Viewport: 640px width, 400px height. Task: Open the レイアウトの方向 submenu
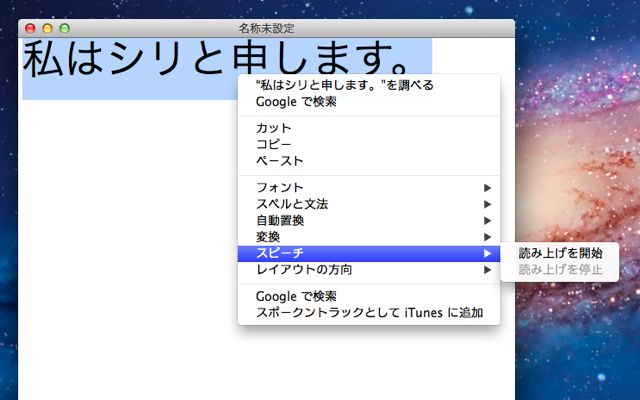pyautogui.click(x=369, y=270)
